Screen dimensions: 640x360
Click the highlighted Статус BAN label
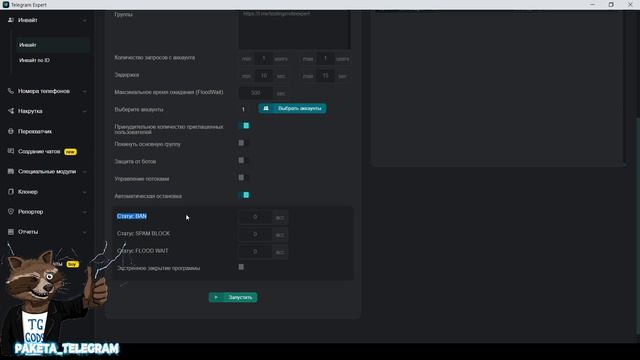132,216
